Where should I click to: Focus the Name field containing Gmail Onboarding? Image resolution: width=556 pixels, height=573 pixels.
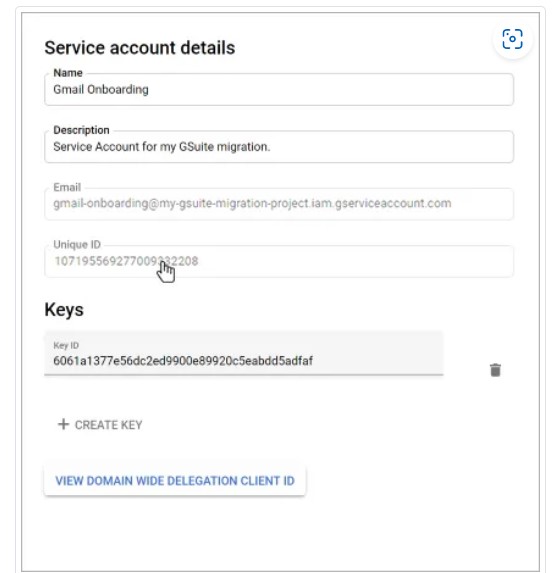tap(279, 90)
